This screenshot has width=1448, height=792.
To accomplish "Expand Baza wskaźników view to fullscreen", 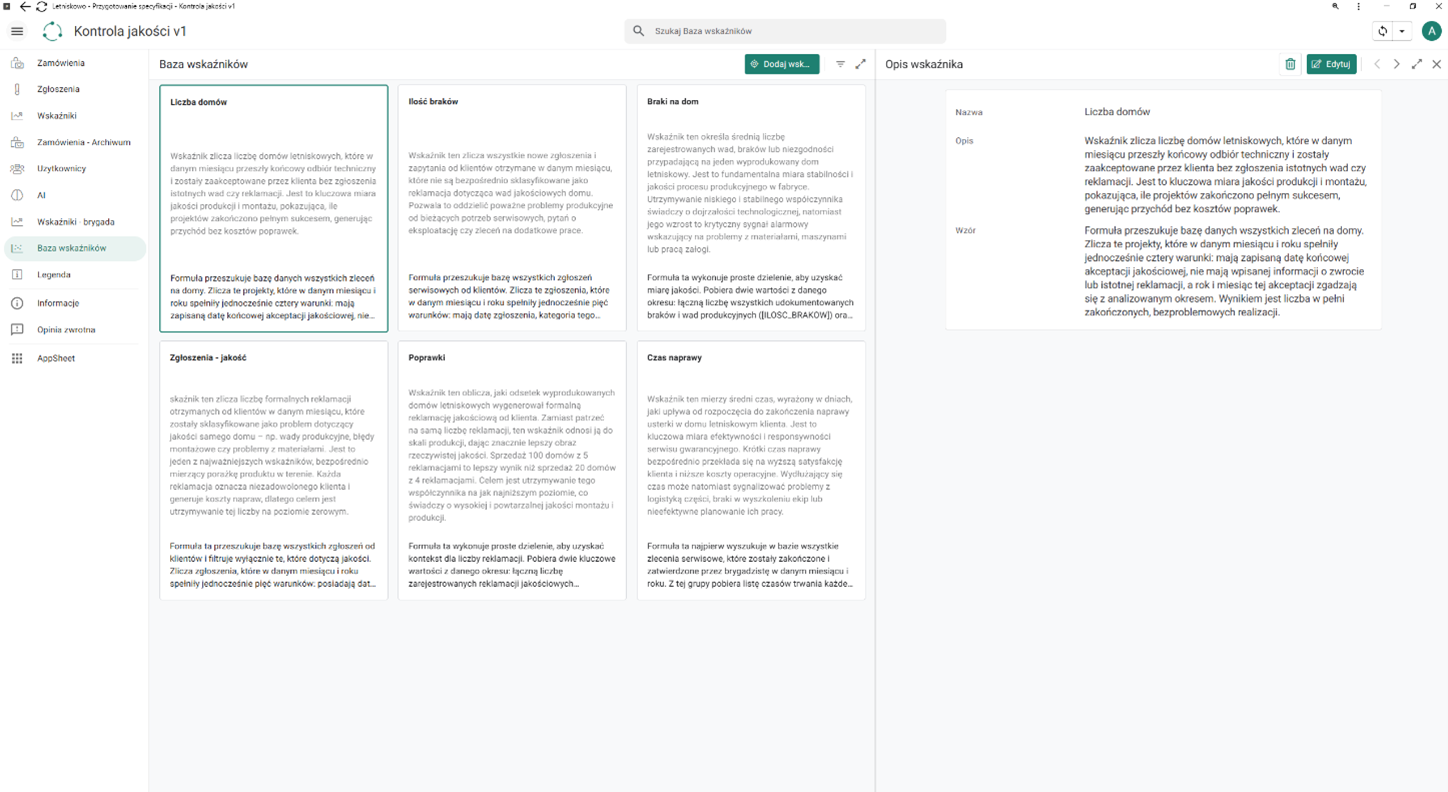I will coord(860,64).
